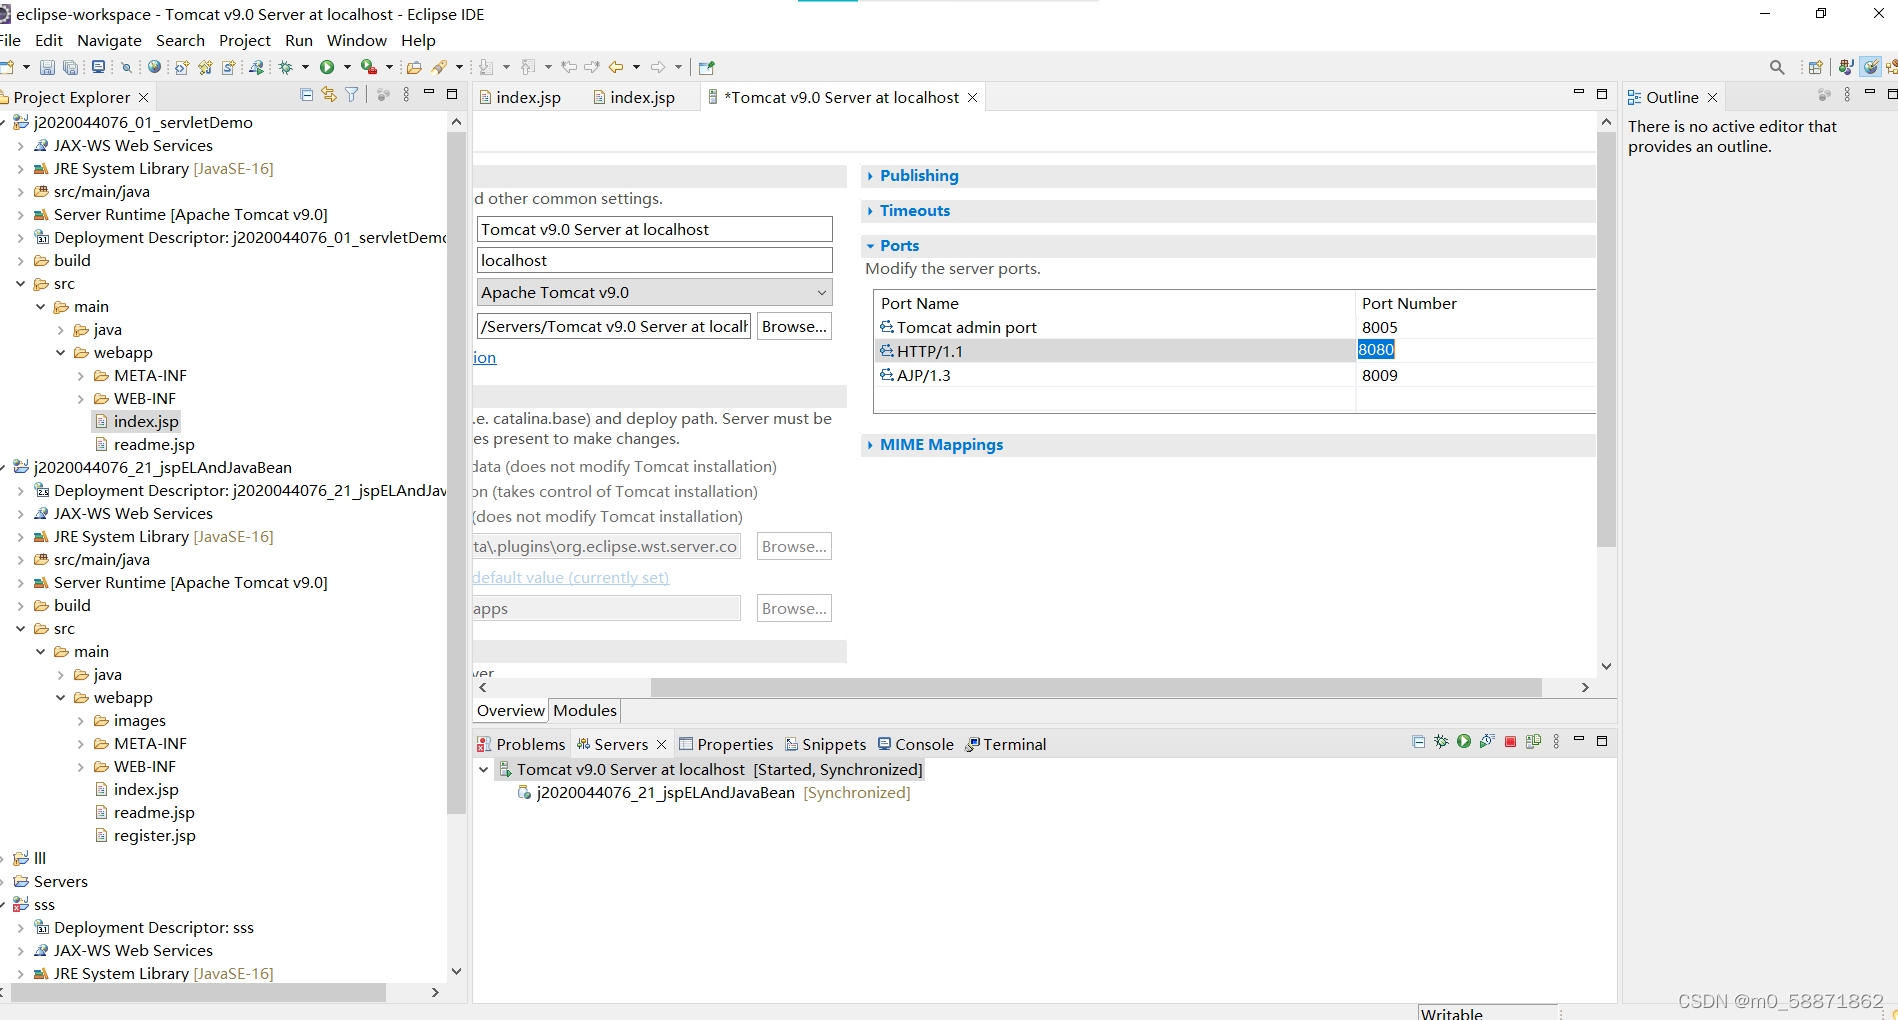Click Publish to server icon in Servers view
The height and width of the screenshot is (1020, 1898).
1533,742
